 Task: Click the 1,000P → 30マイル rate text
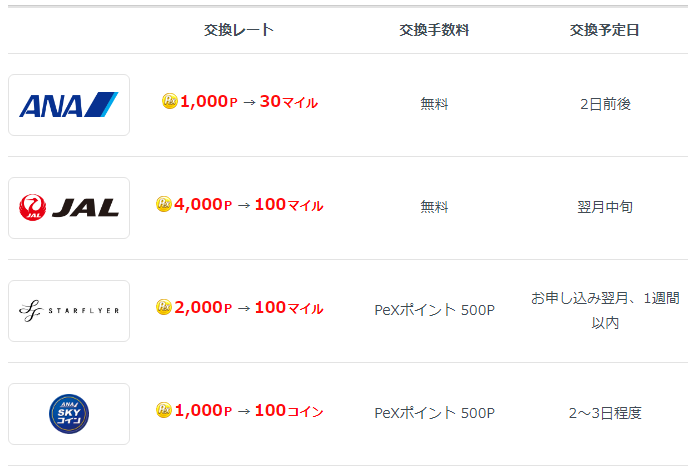[x=249, y=102]
